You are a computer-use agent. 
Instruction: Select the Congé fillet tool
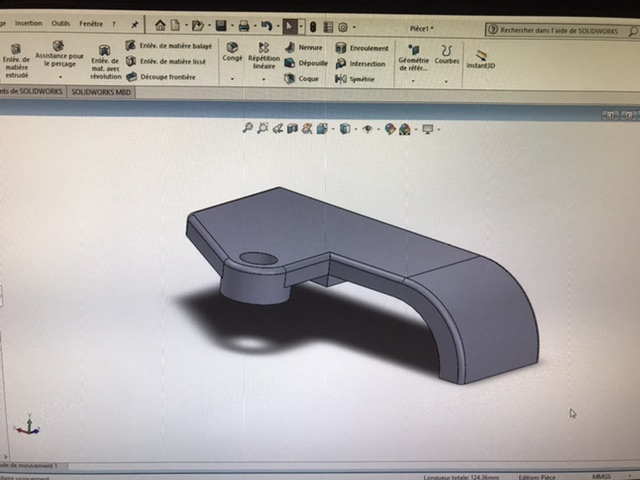[232, 52]
